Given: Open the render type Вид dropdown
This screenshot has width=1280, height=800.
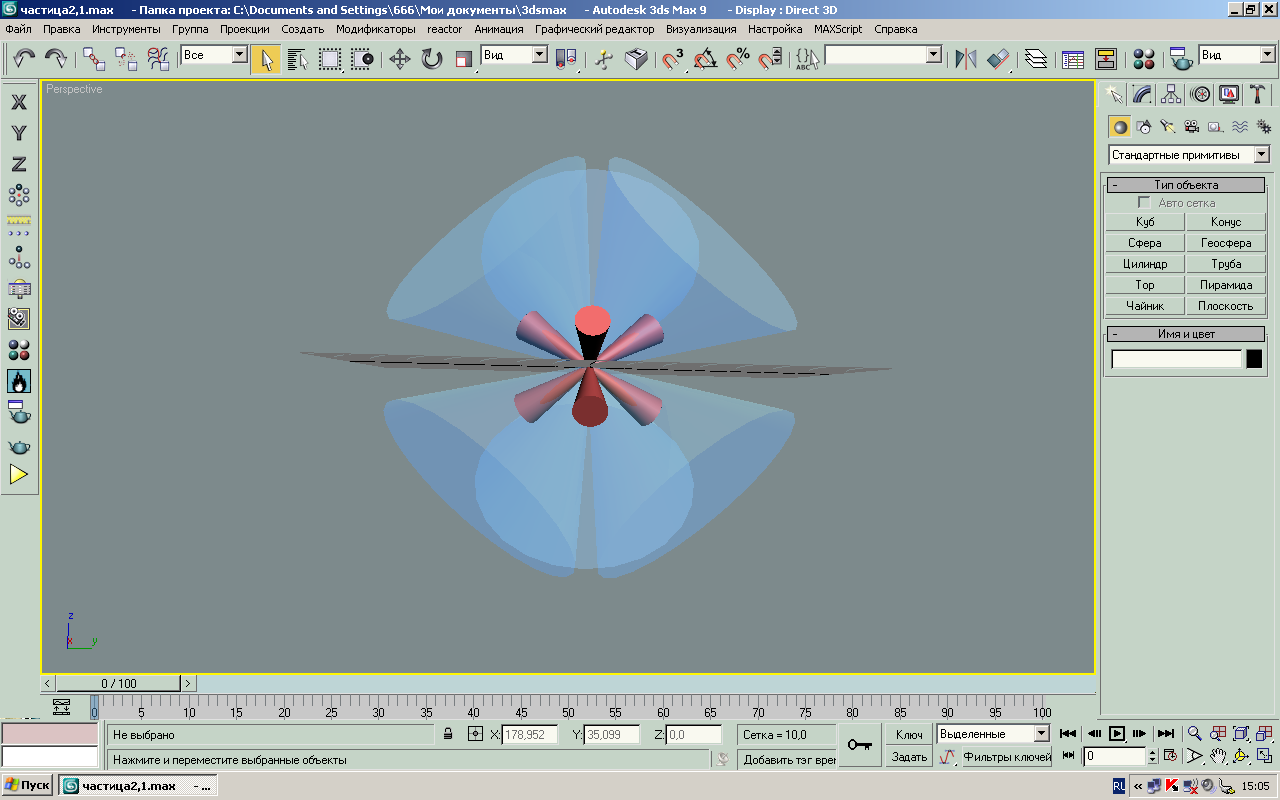Looking at the screenshot, I should click(1236, 55).
